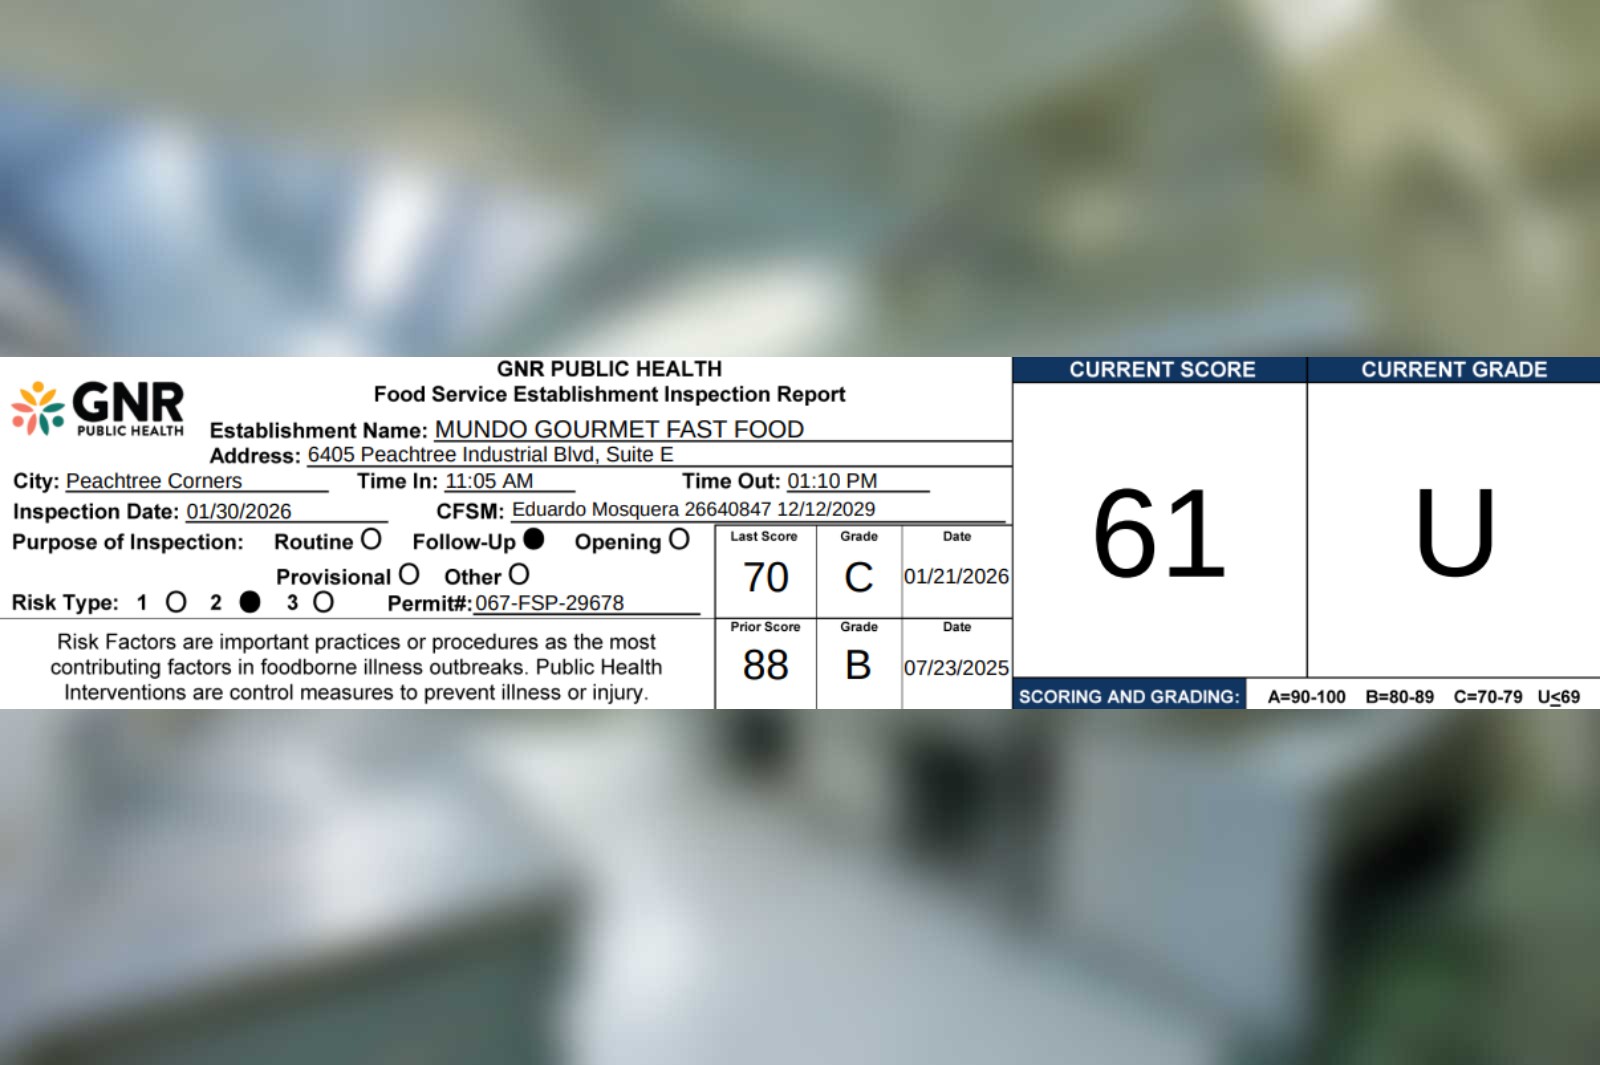
Task: Click the Time Out value 01:10 PM
Action: point(832,481)
